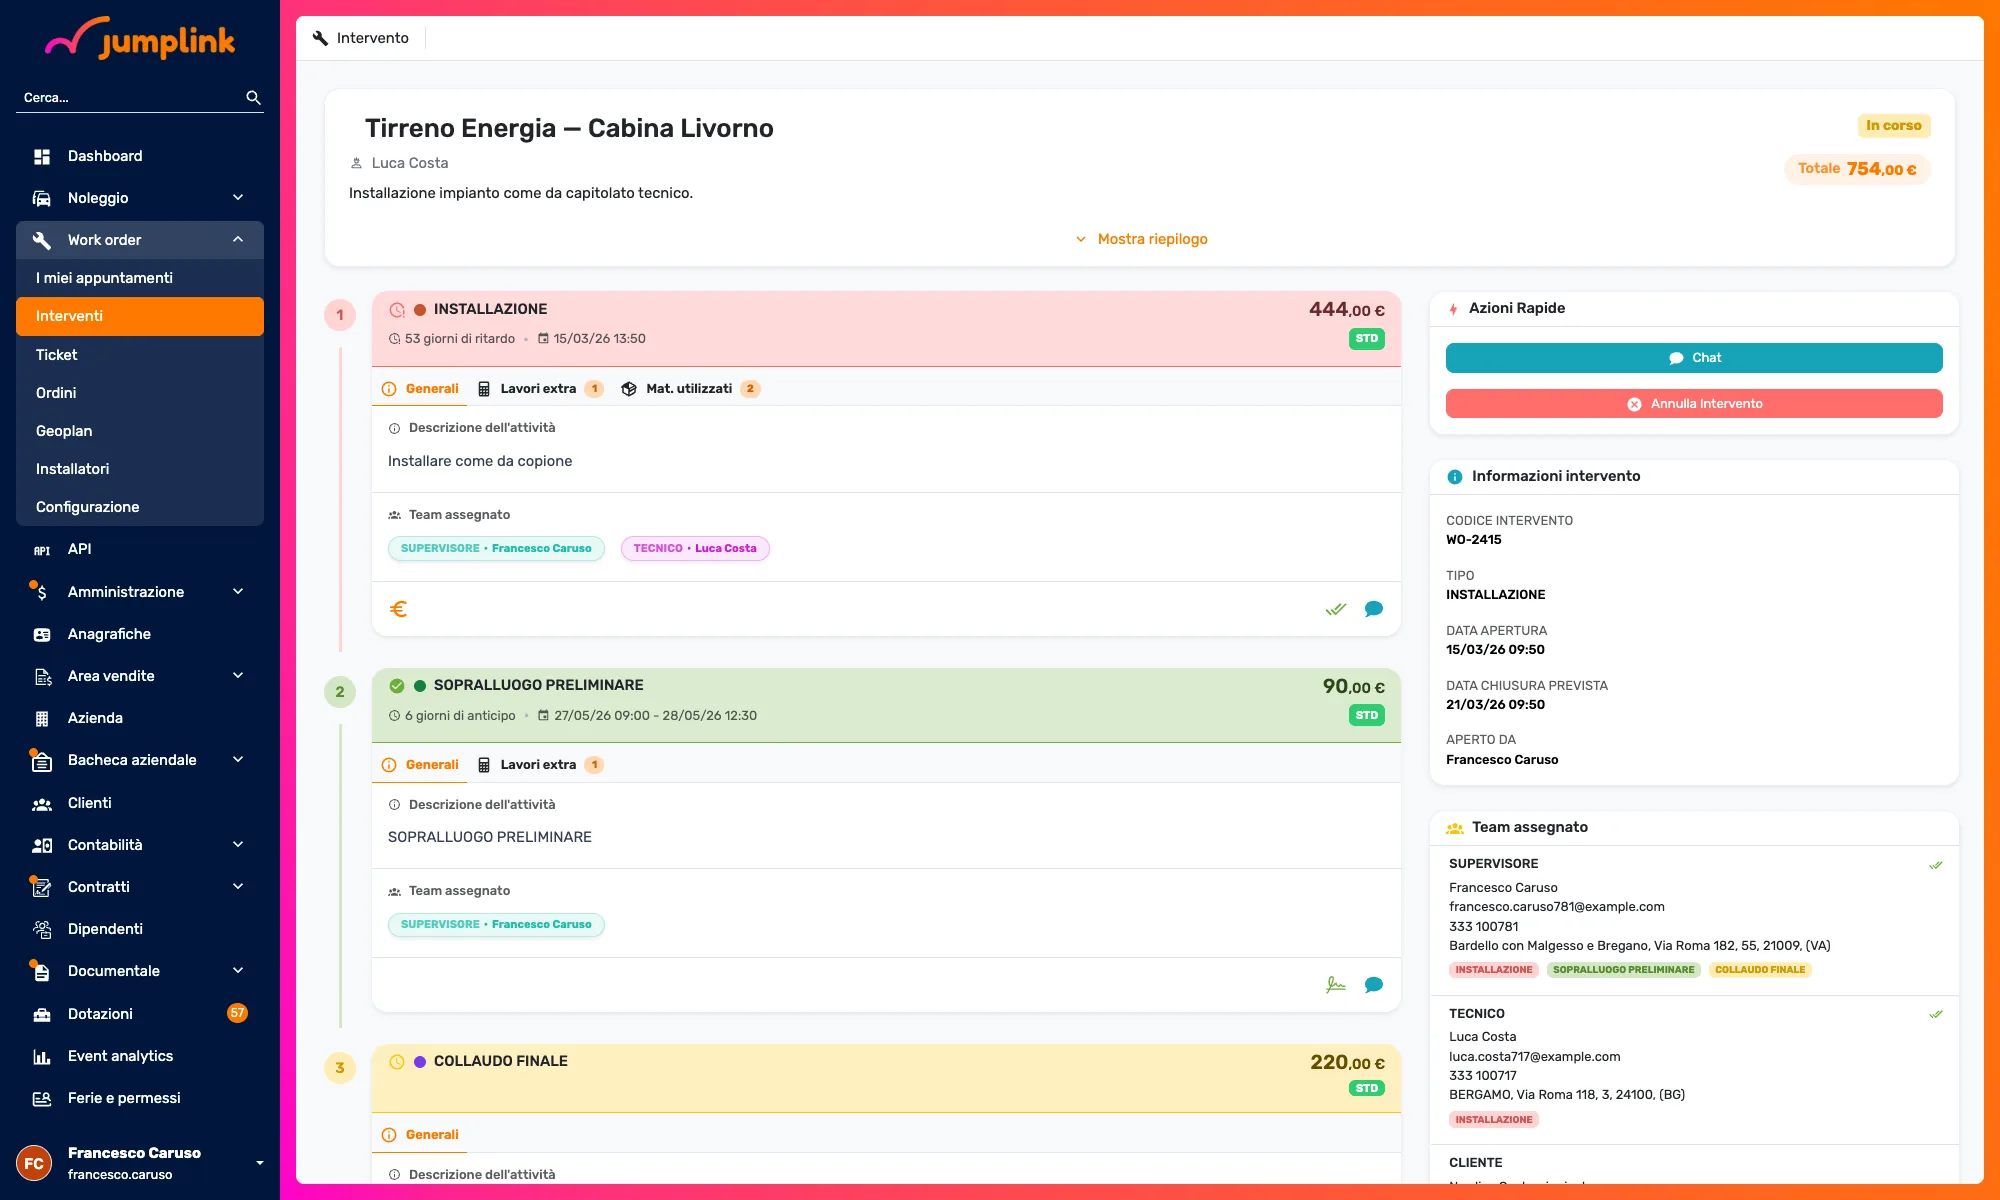Click the Chat button

pyautogui.click(x=1694, y=358)
